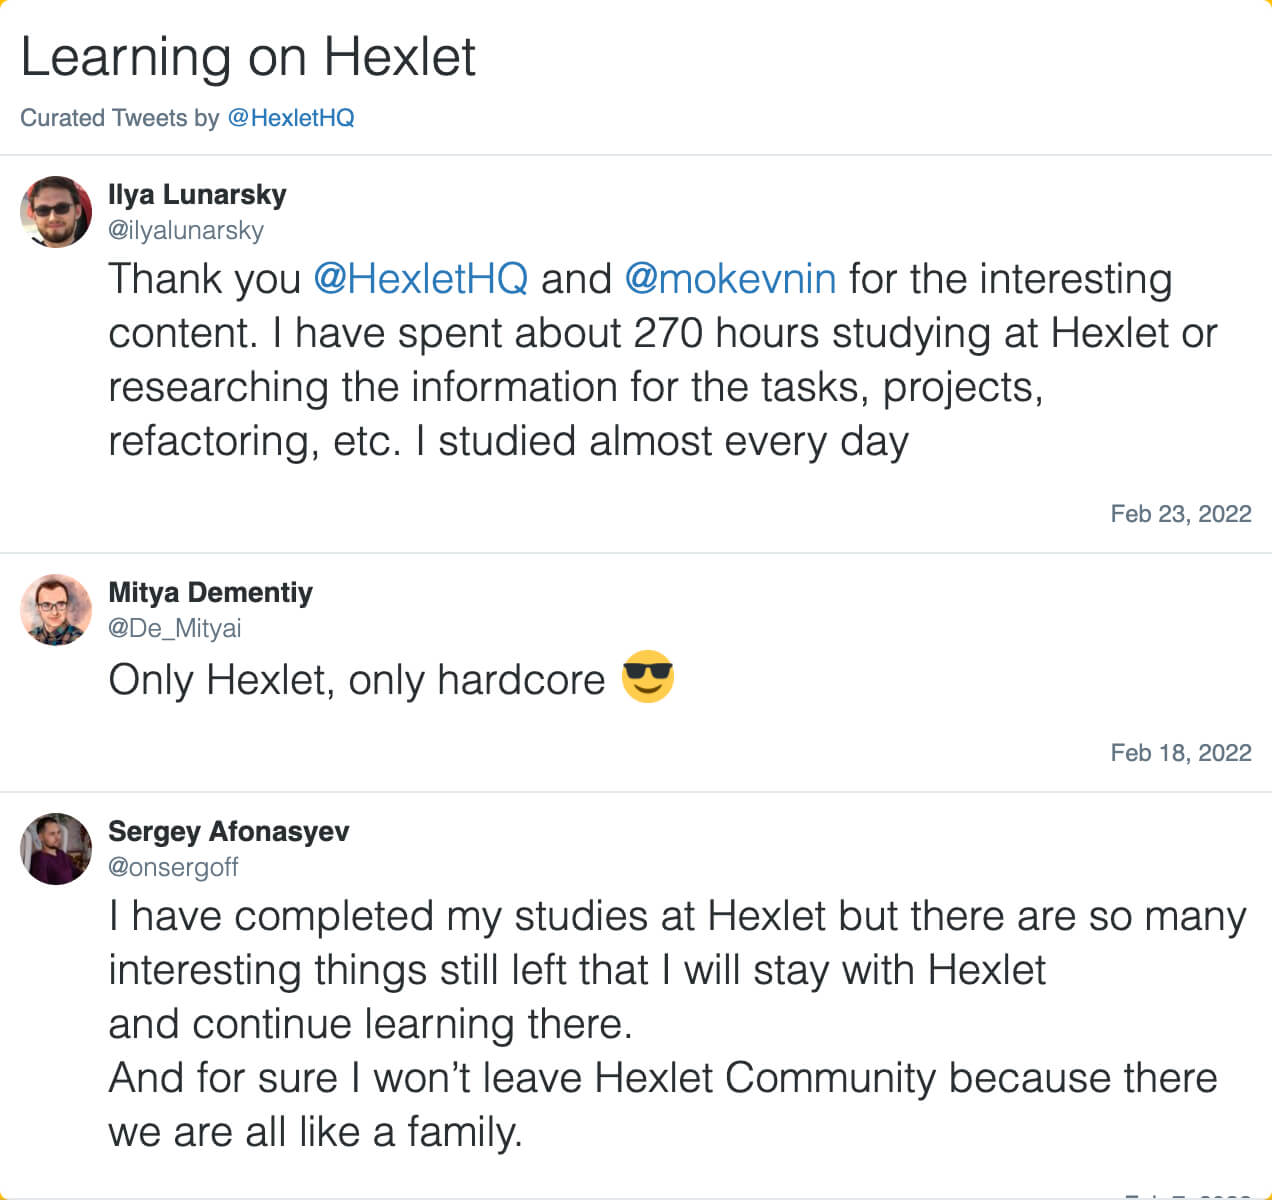Visit the @De_Mityai handle
The height and width of the screenshot is (1200, 1272).
pyautogui.click(x=175, y=628)
